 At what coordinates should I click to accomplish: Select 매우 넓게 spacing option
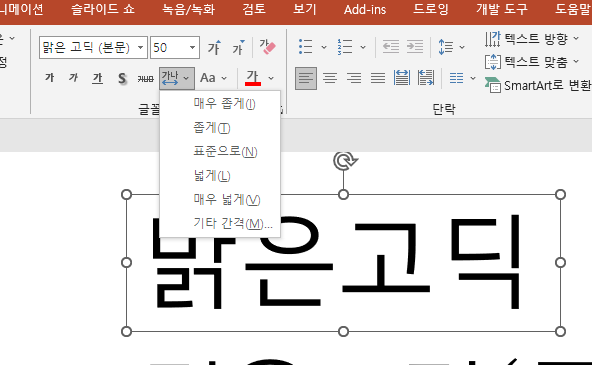coord(220,199)
